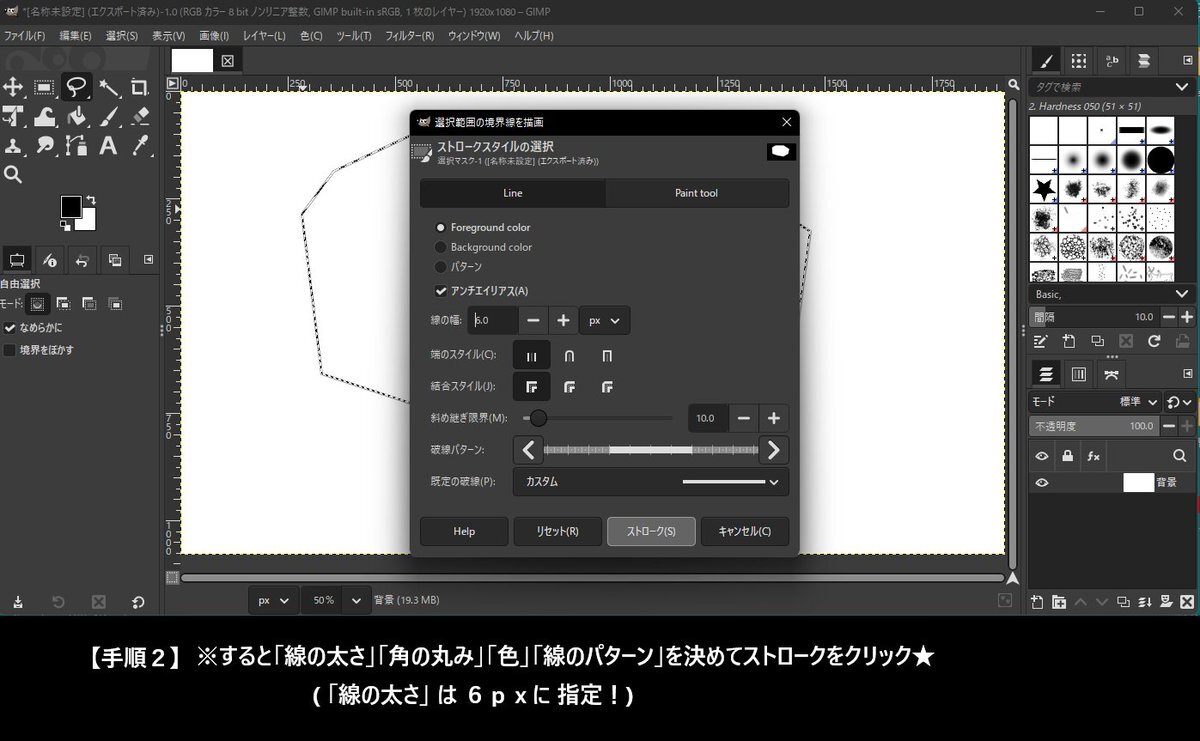Open the レイヤー(L) menu
The image size is (1200, 741).
[x=264, y=36]
